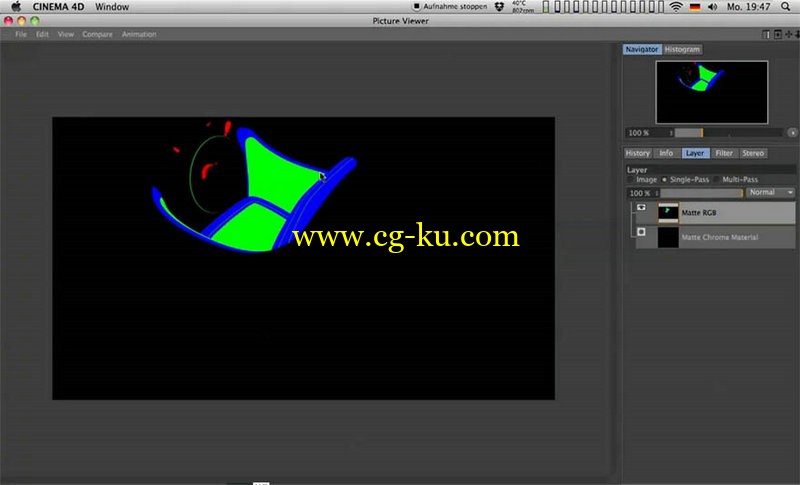Image resolution: width=800 pixels, height=485 pixels.
Task: Click the Mo. 19:47 clock
Action: click(748, 7)
